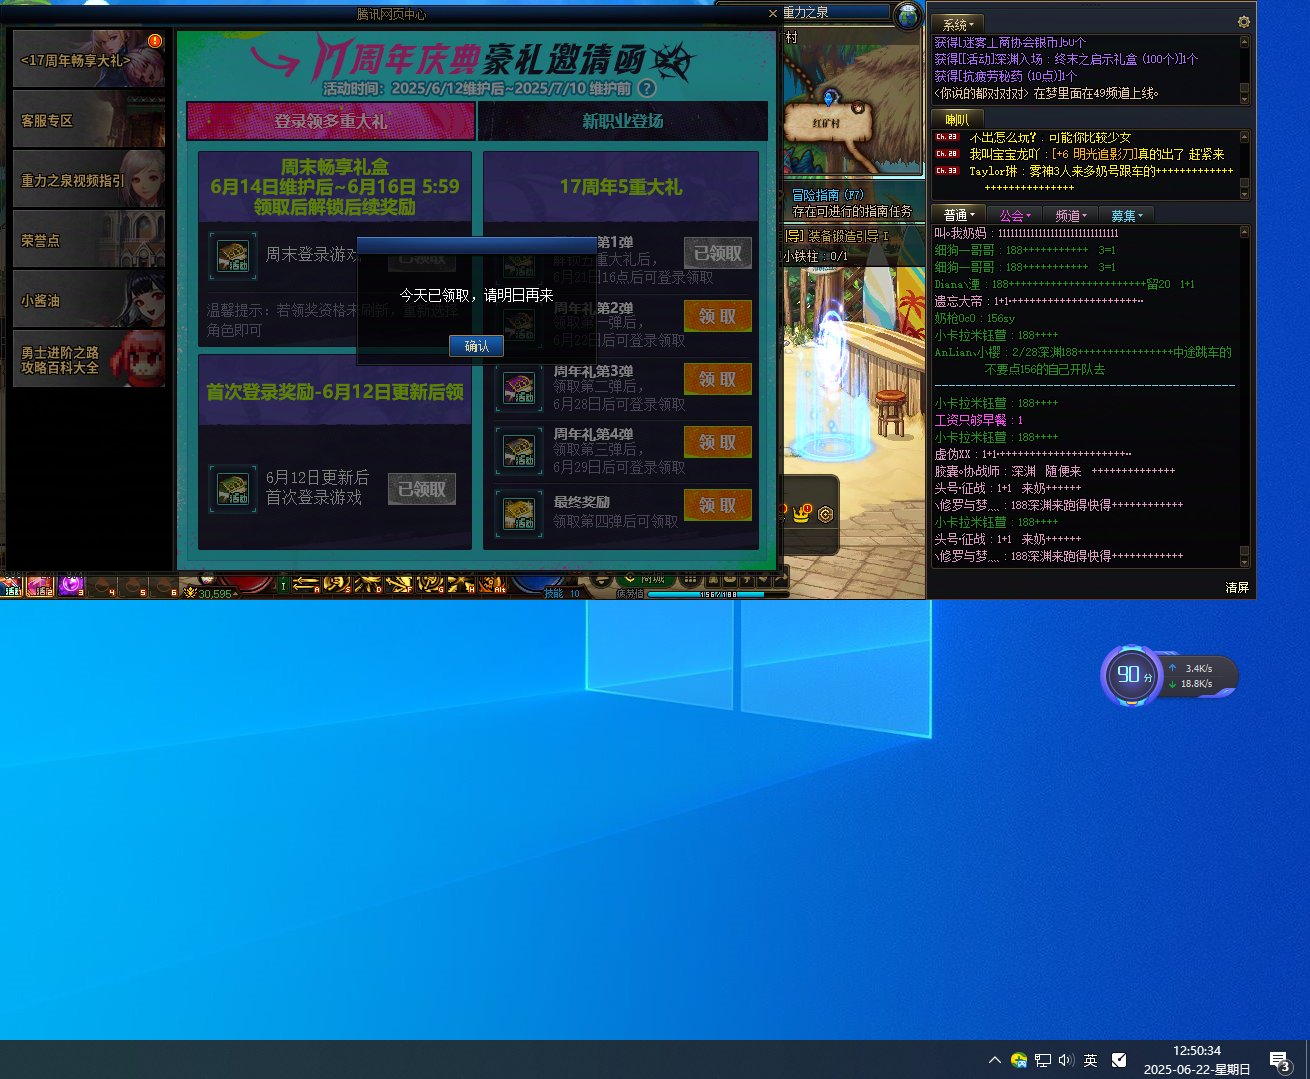Click the round gold C coin icon
This screenshot has height=1079, width=1310.
pyautogui.click(x=825, y=514)
